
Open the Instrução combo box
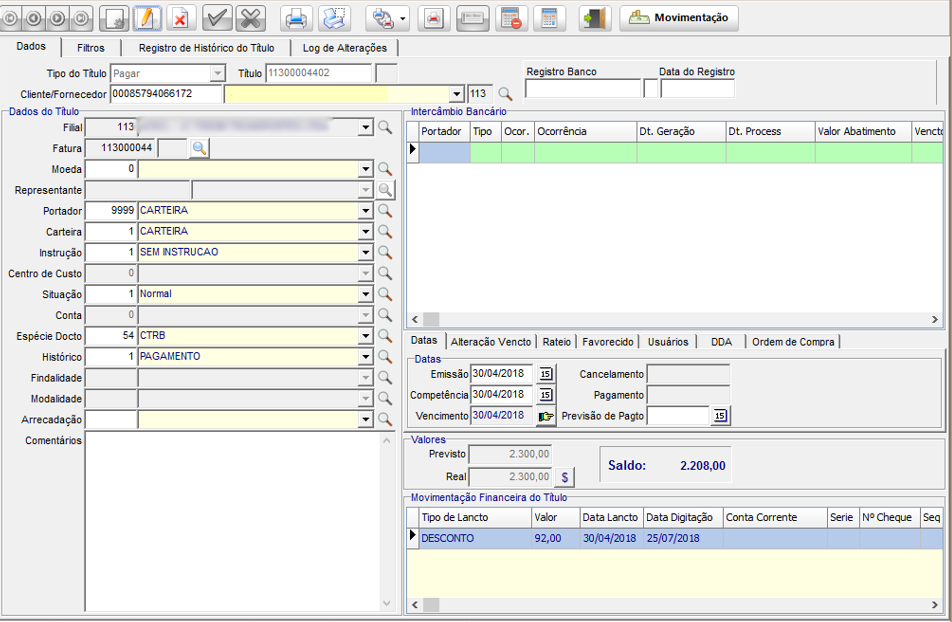point(365,253)
